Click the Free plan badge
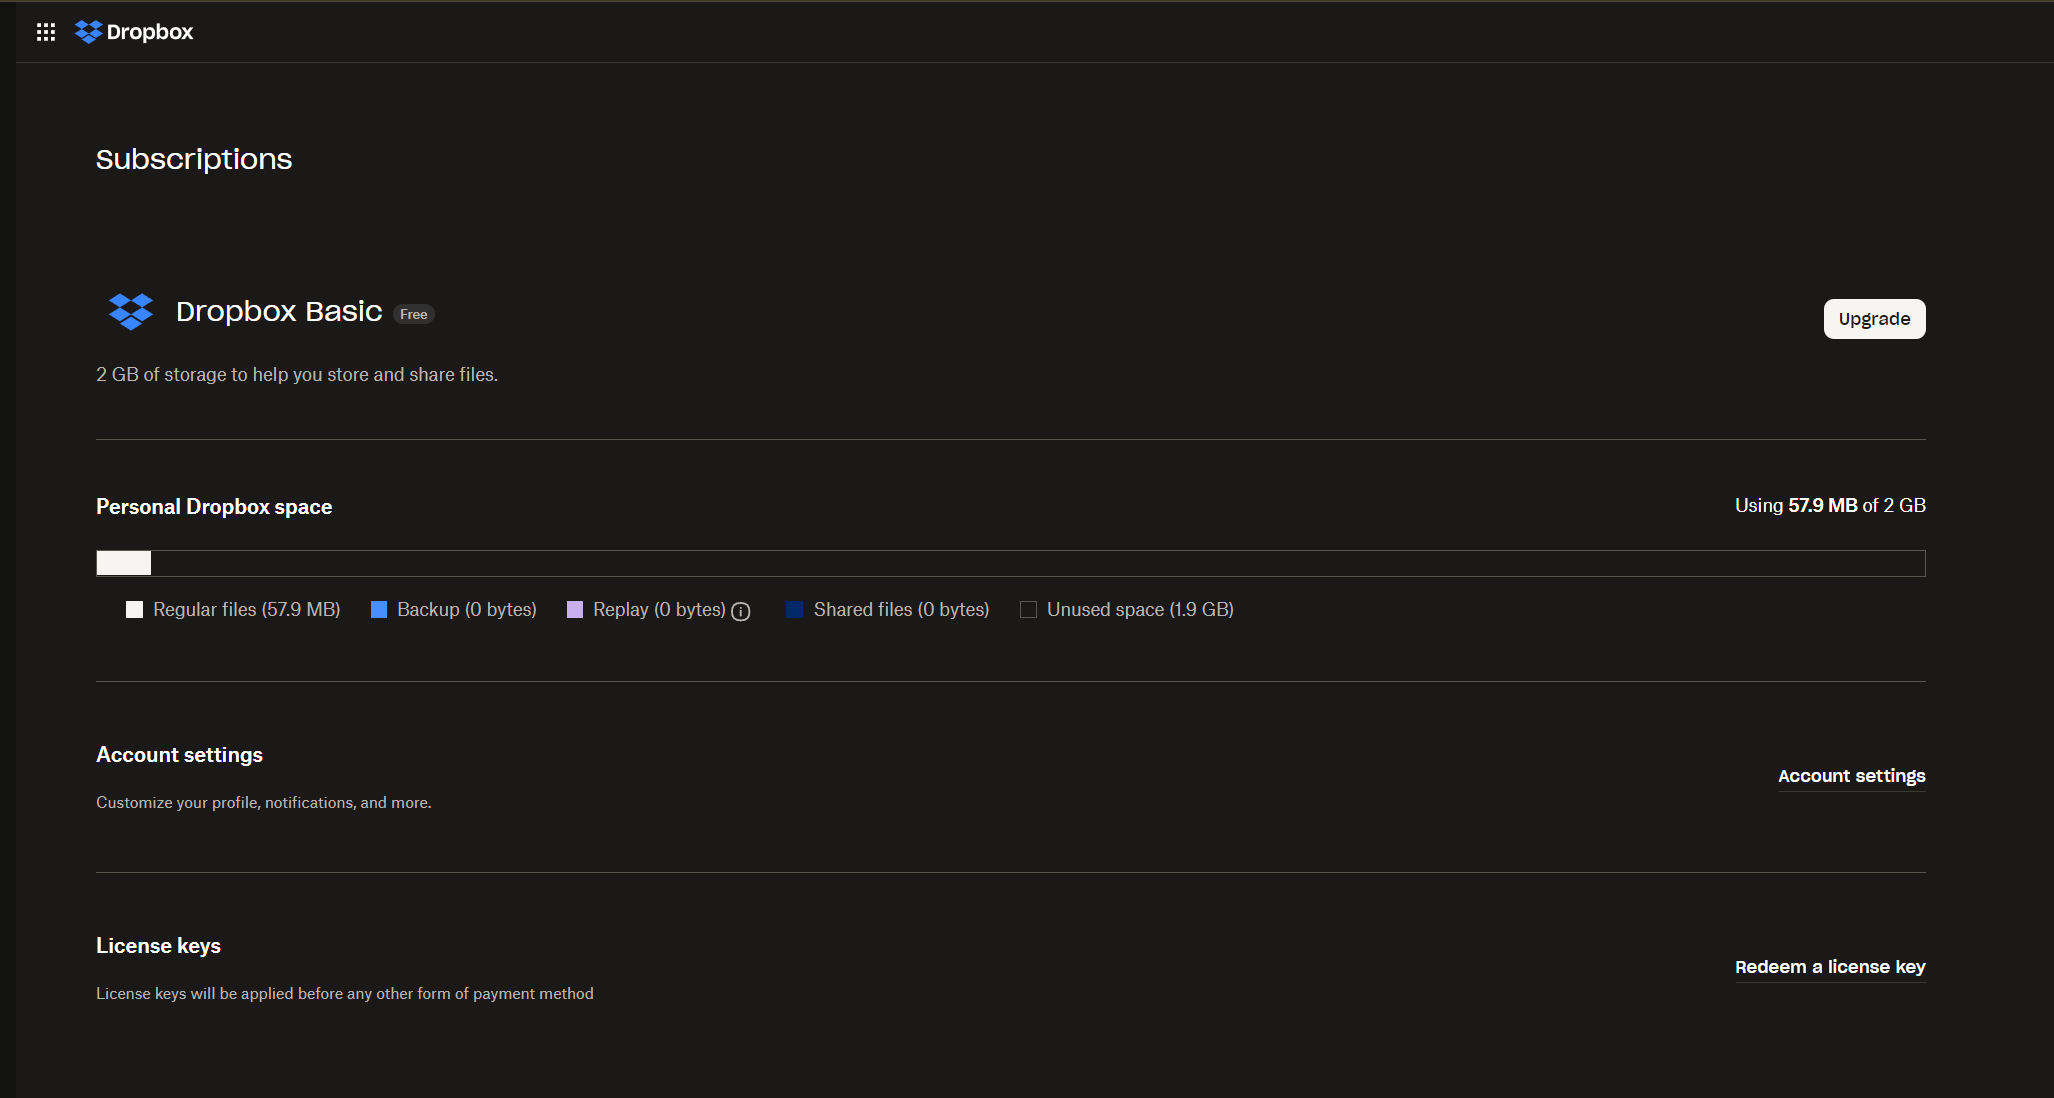 coord(414,314)
